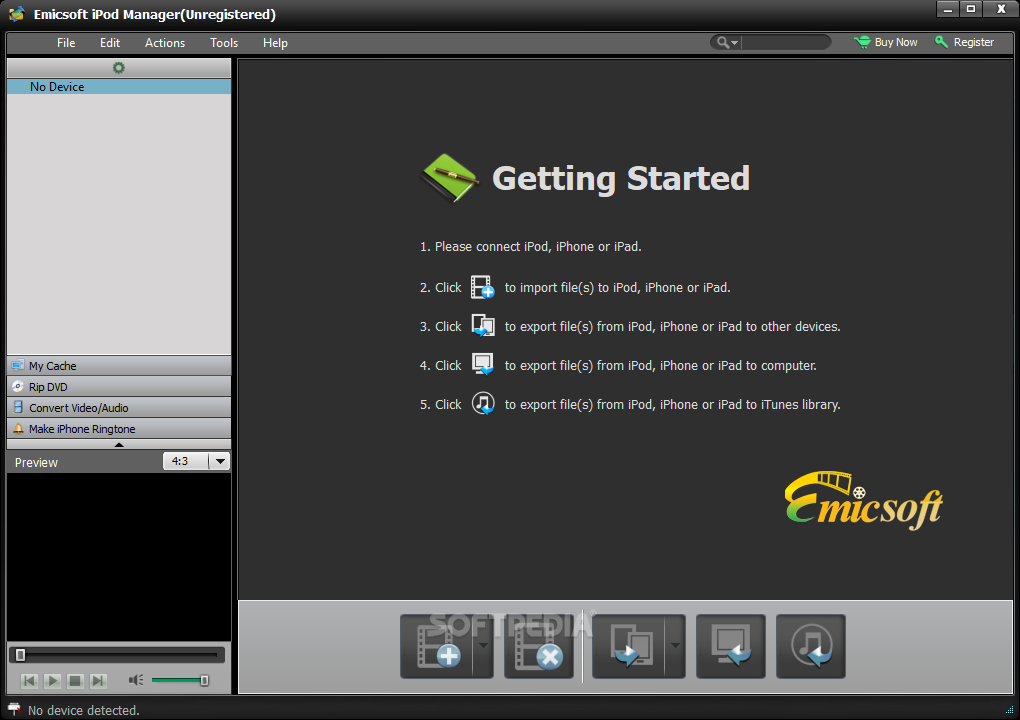
Task: Open the 4:3 aspect ratio dropdown
Action: click(197, 461)
